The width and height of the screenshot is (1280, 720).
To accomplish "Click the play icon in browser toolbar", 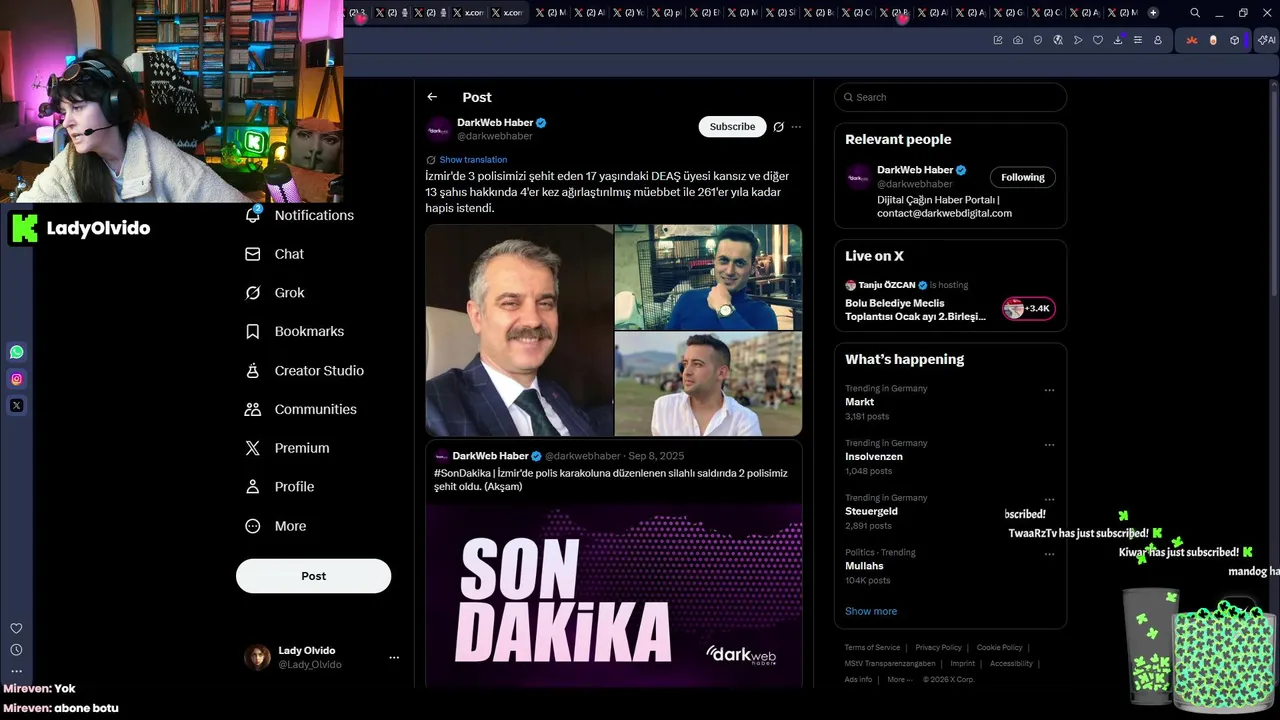I will pos(1078,40).
